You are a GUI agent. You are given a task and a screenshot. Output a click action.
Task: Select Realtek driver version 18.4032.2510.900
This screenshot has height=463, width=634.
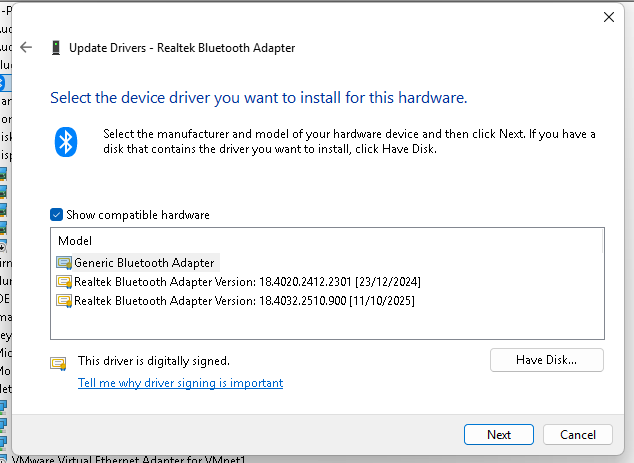236,300
